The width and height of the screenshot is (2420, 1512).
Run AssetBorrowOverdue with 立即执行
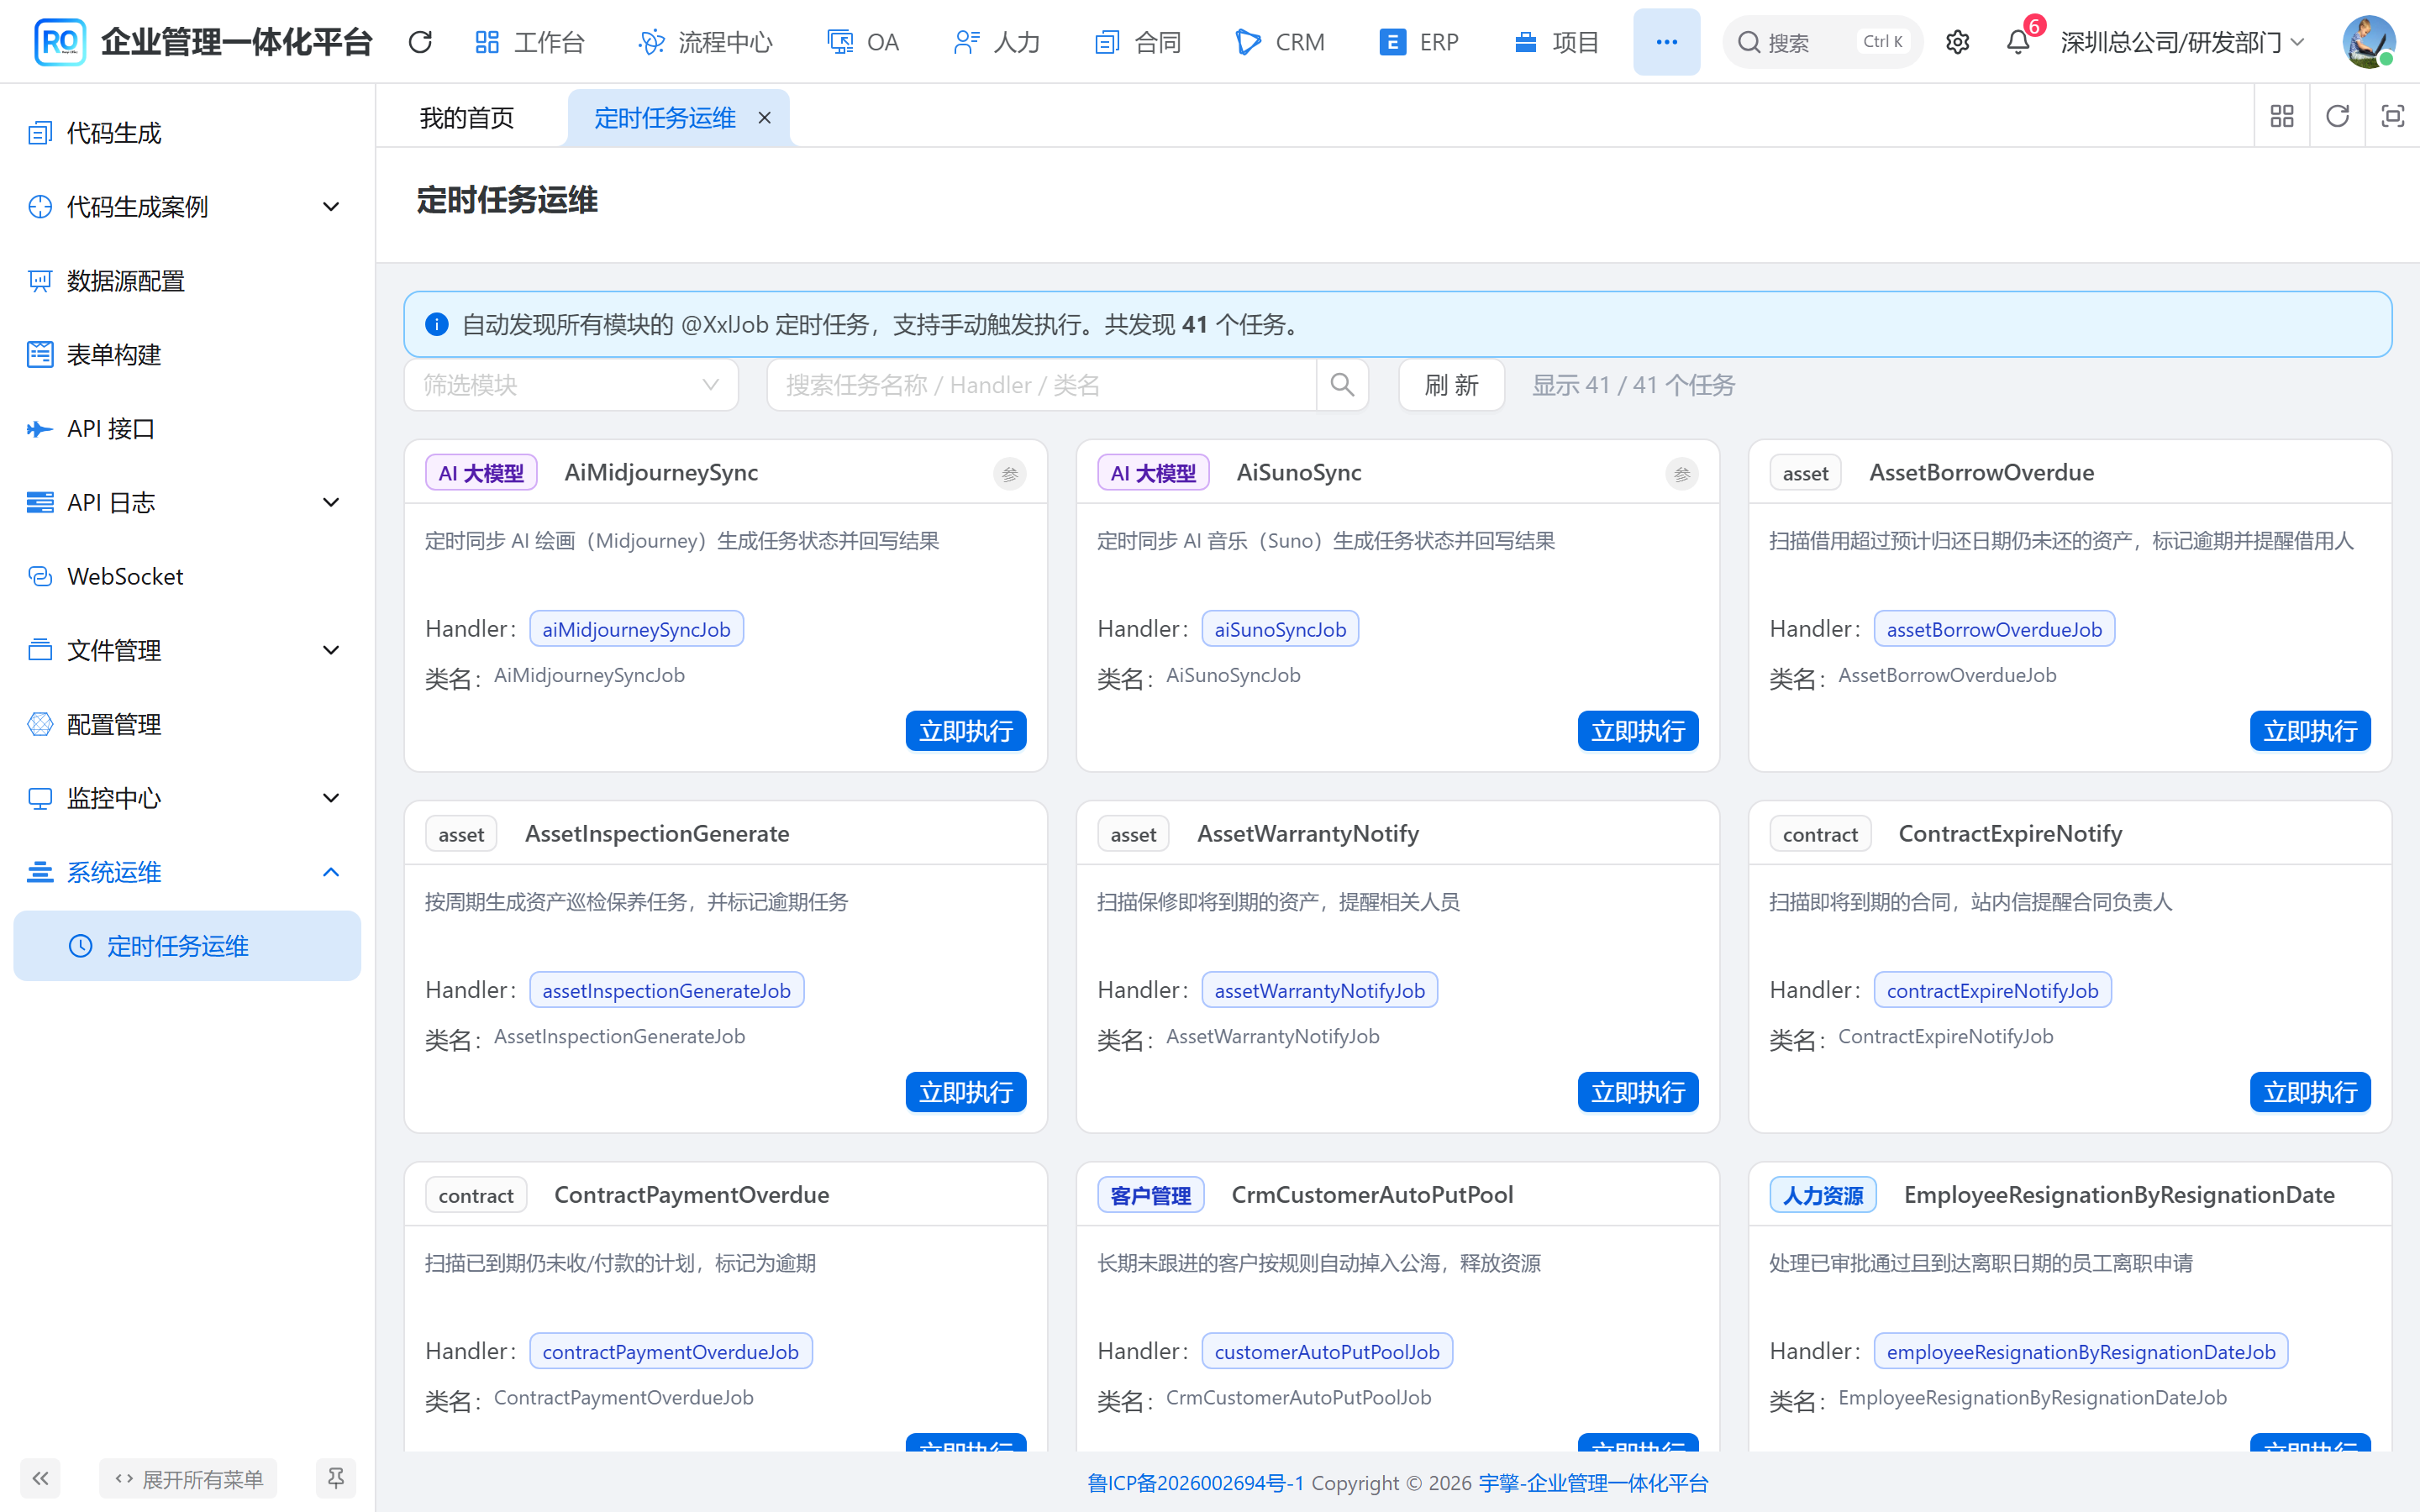2310,731
